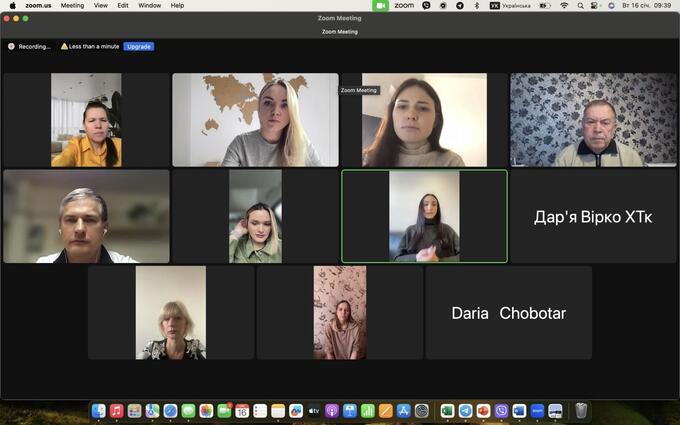Viewport: 680px width, 425px height.
Task: Select the Daria Chobotar participant tile
Action: (x=508, y=313)
